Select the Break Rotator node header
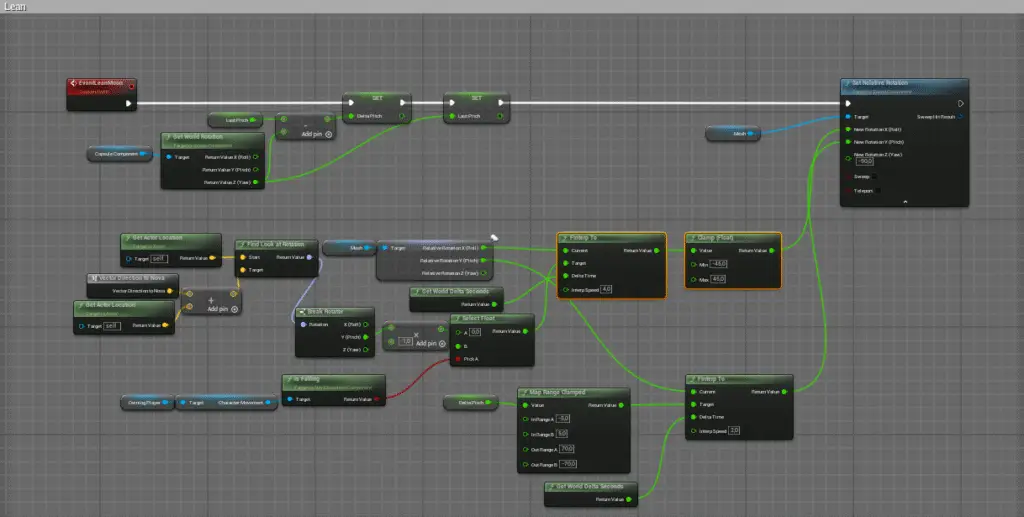This screenshot has width=1024, height=517. (x=332, y=312)
